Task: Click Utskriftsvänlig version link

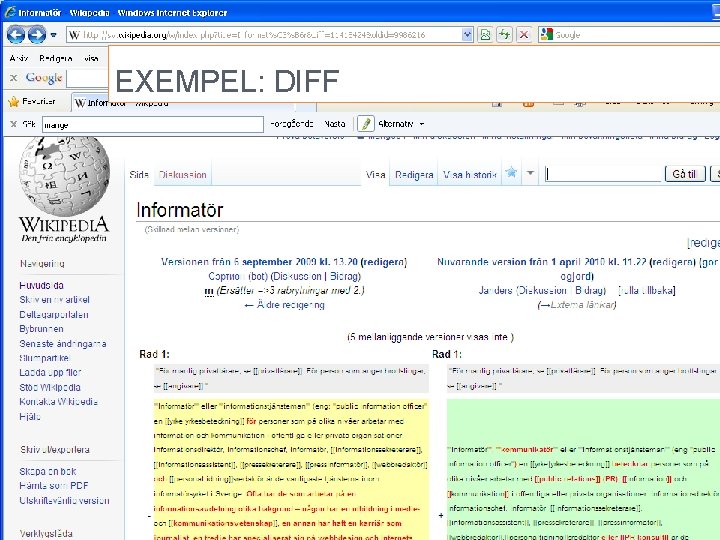Action: [x=64, y=500]
